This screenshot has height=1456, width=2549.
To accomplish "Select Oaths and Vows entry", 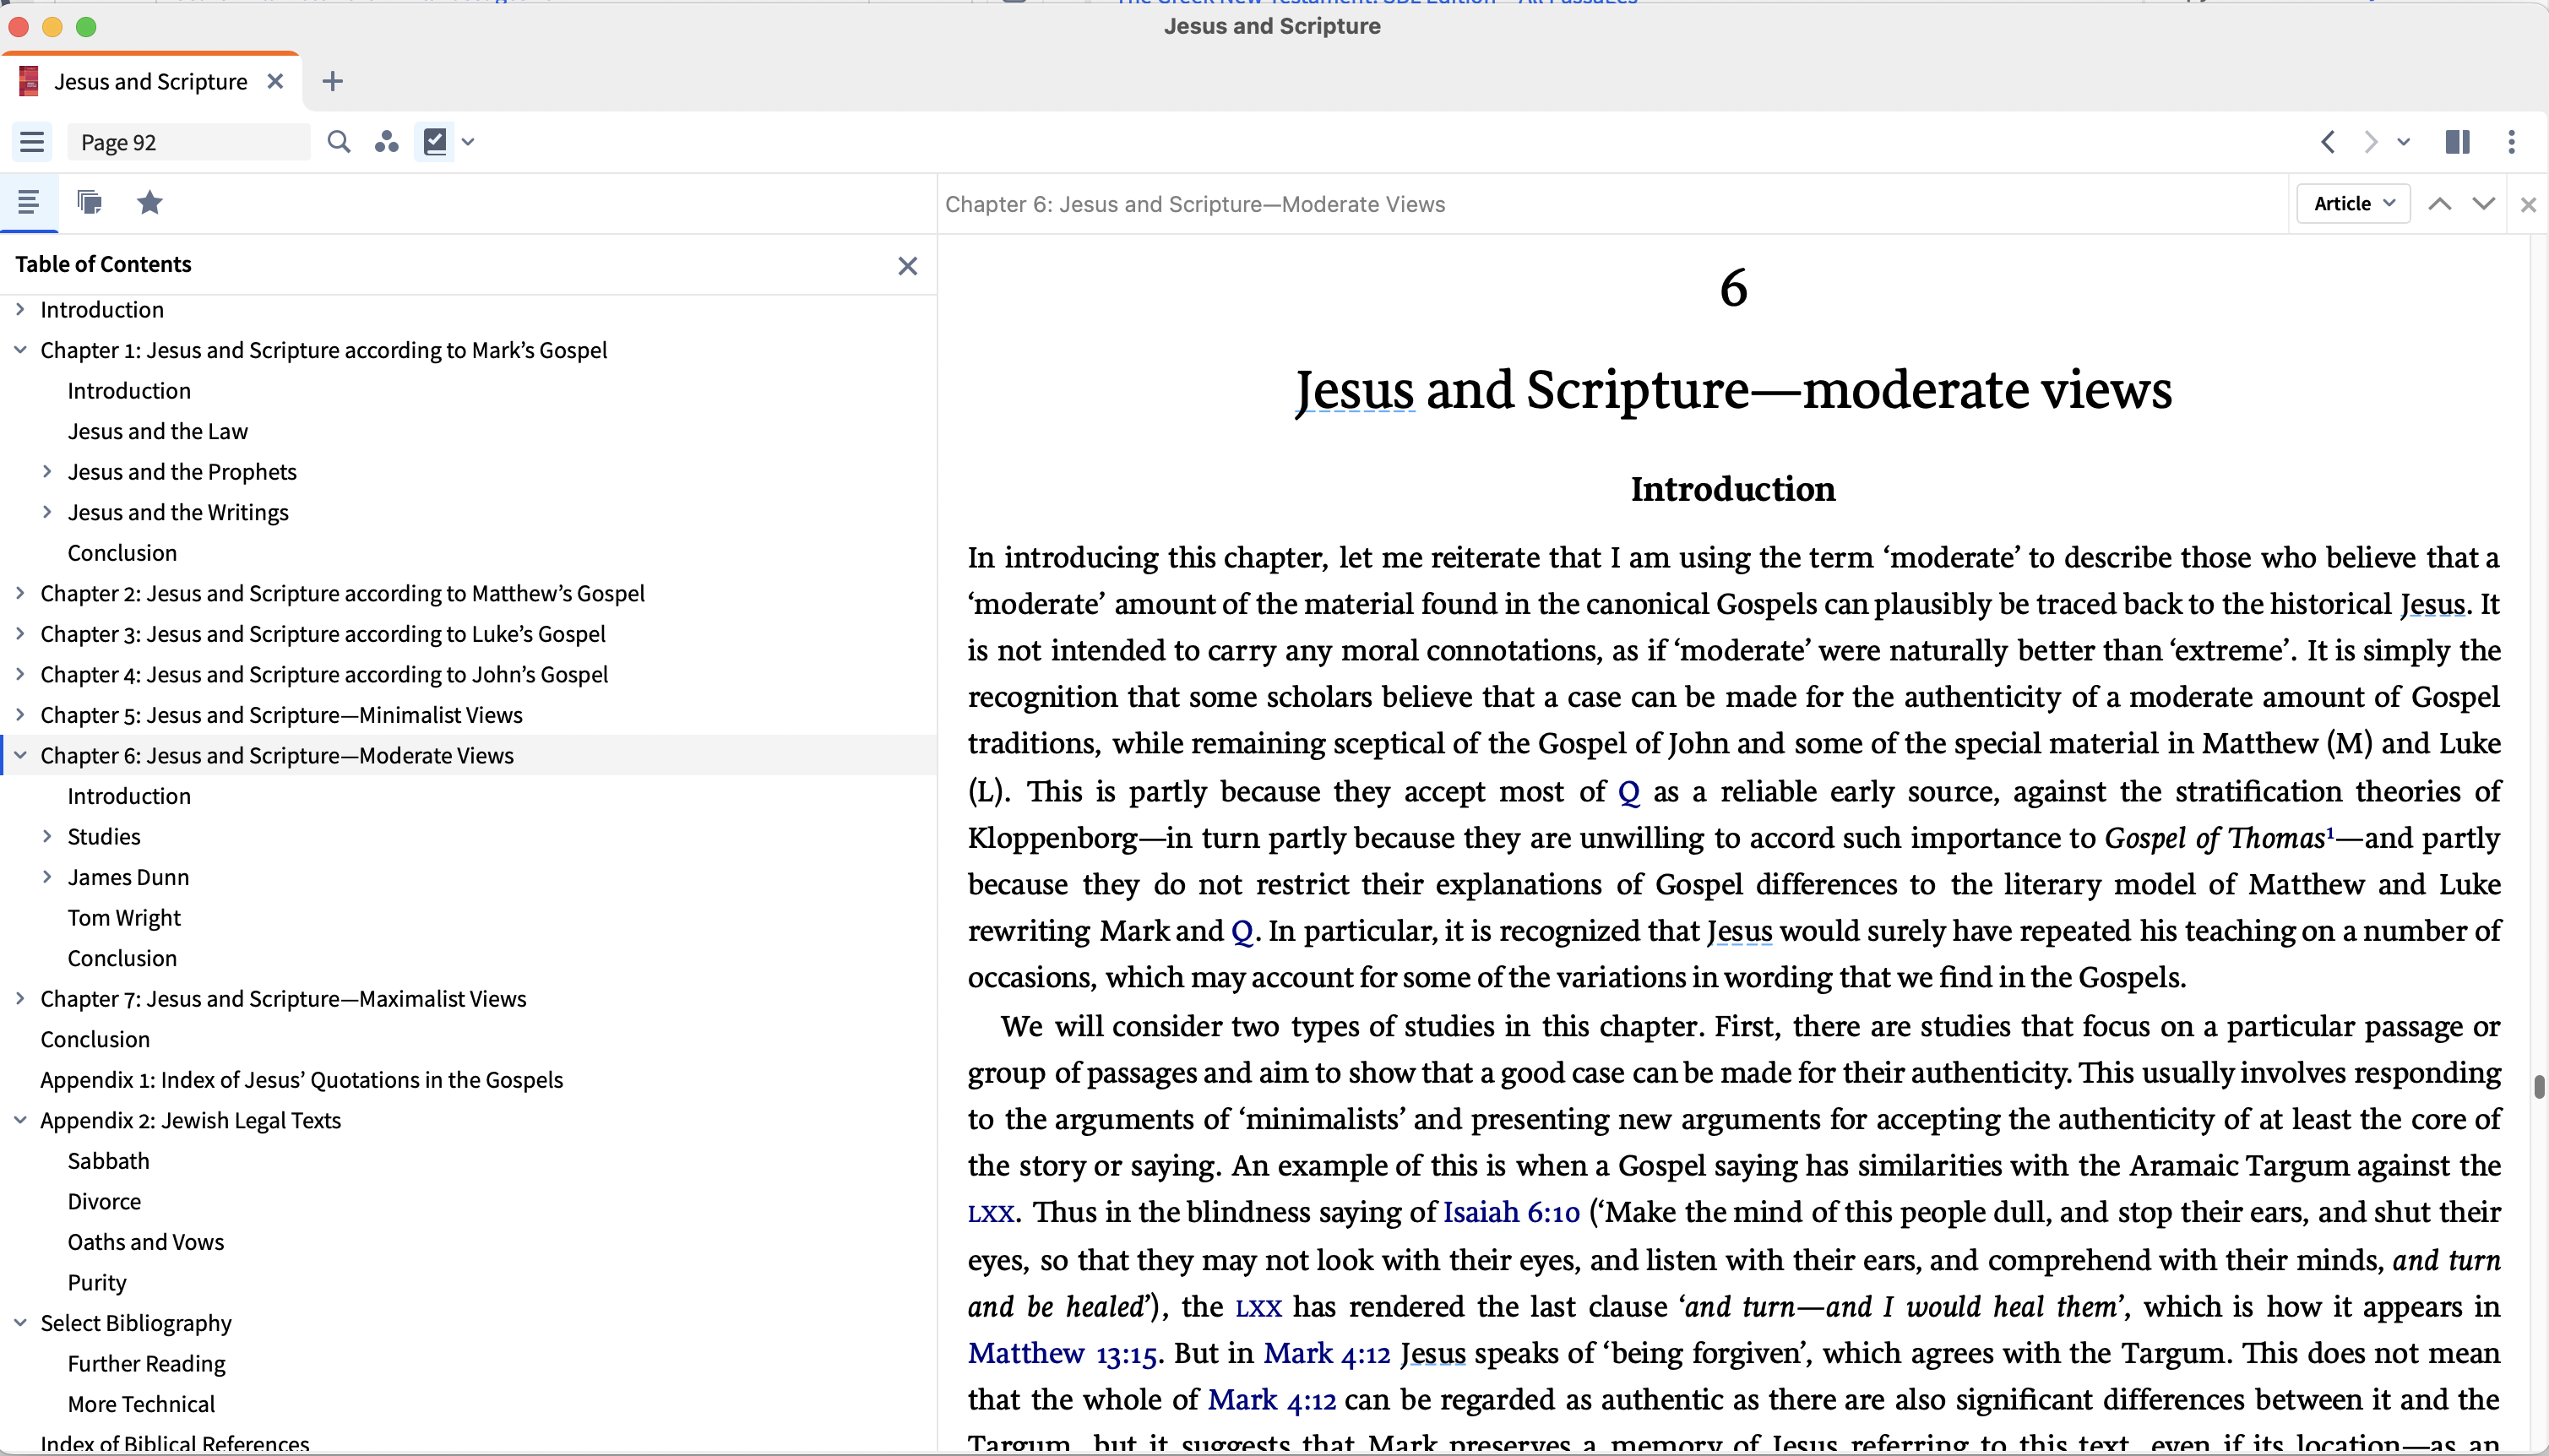I will tap(146, 1242).
